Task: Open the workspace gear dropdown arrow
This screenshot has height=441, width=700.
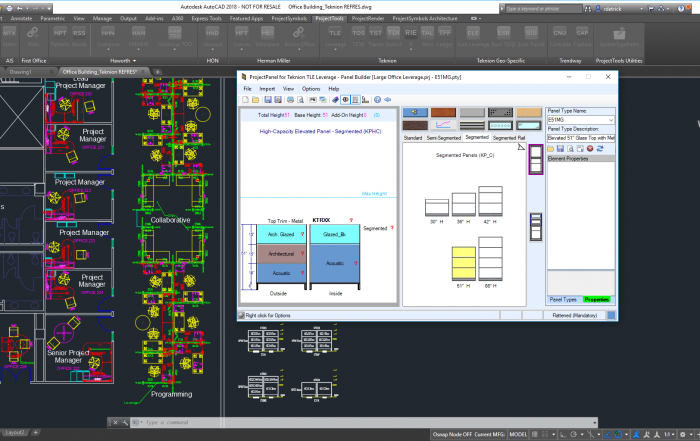Action: point(690,434)
